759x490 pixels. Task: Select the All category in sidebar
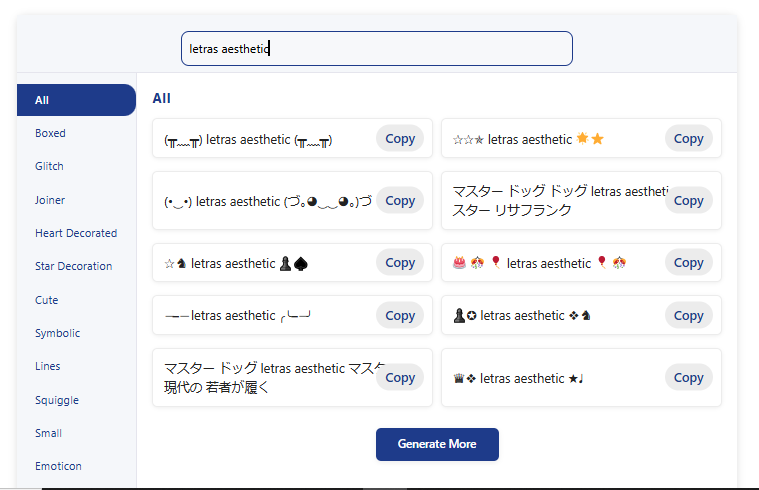coord(76,100)
